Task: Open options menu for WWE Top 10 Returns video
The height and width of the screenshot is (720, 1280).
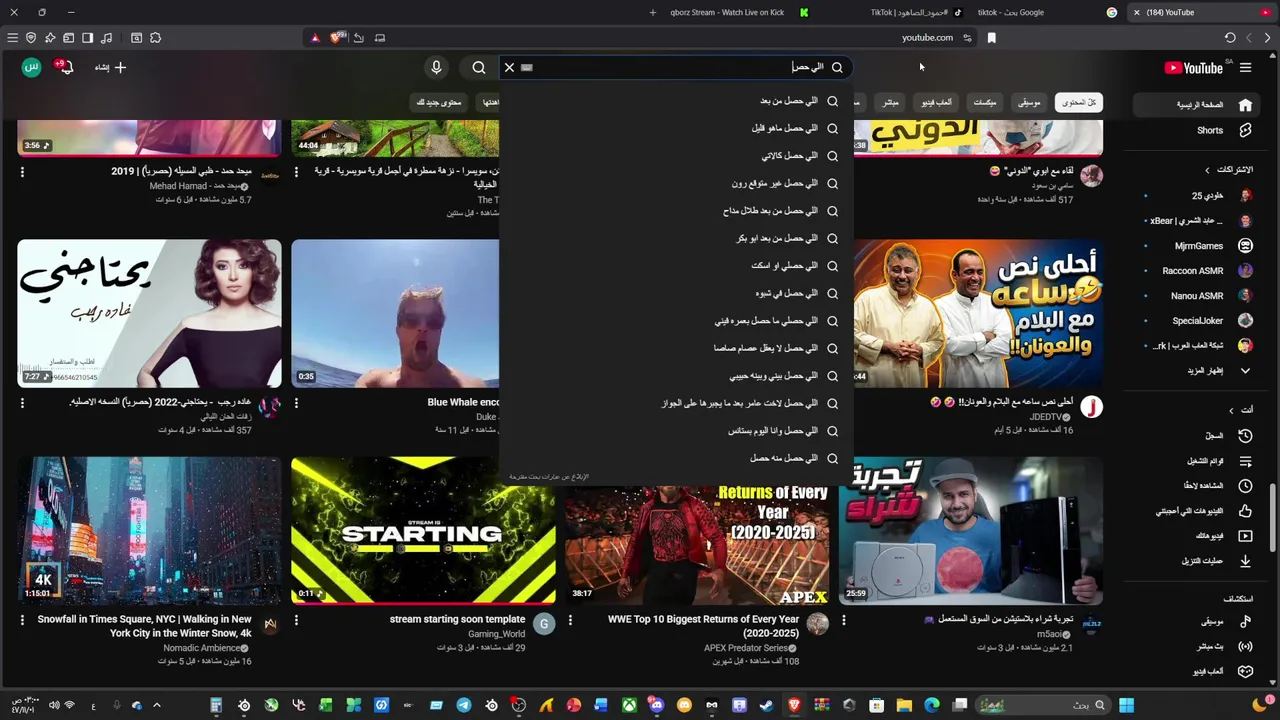Action: click(x=570, y=620)
